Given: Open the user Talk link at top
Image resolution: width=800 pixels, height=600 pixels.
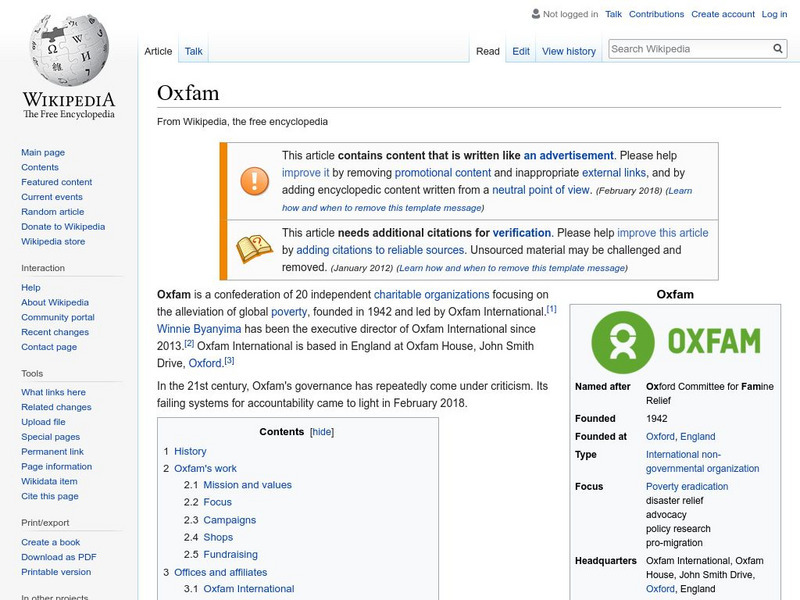Looking at the screenshot, I should [x=613, y=14].
